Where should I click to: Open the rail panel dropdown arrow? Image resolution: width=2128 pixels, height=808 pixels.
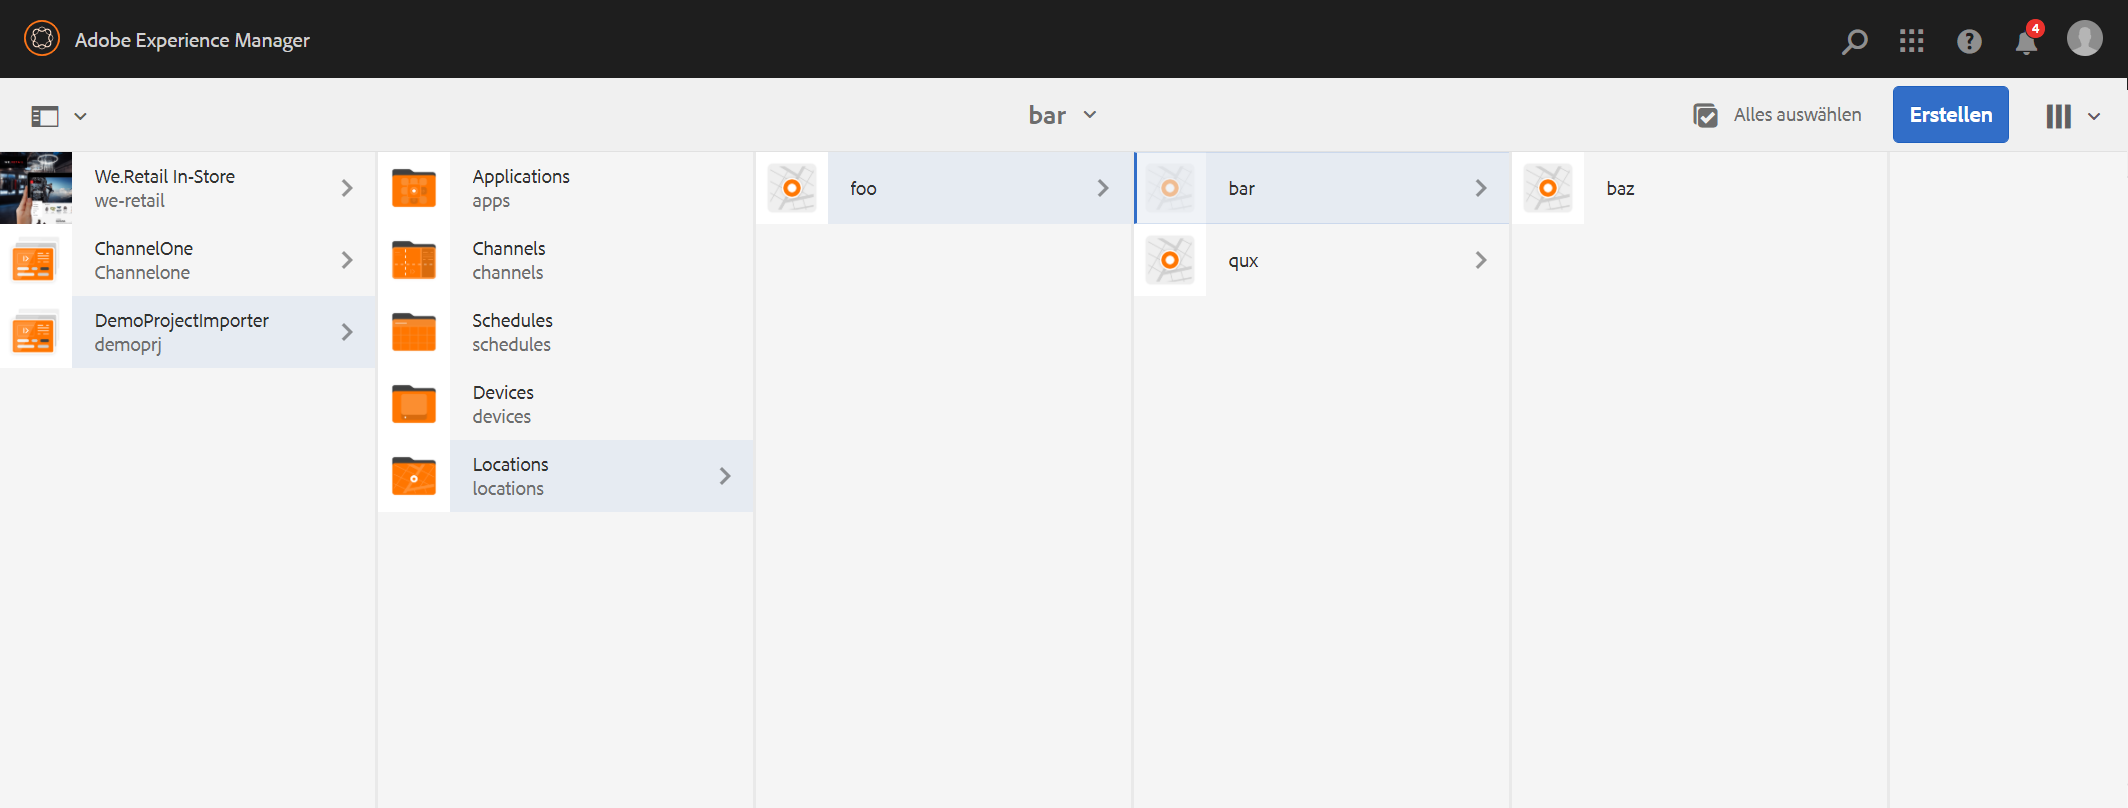click(81, 116)
